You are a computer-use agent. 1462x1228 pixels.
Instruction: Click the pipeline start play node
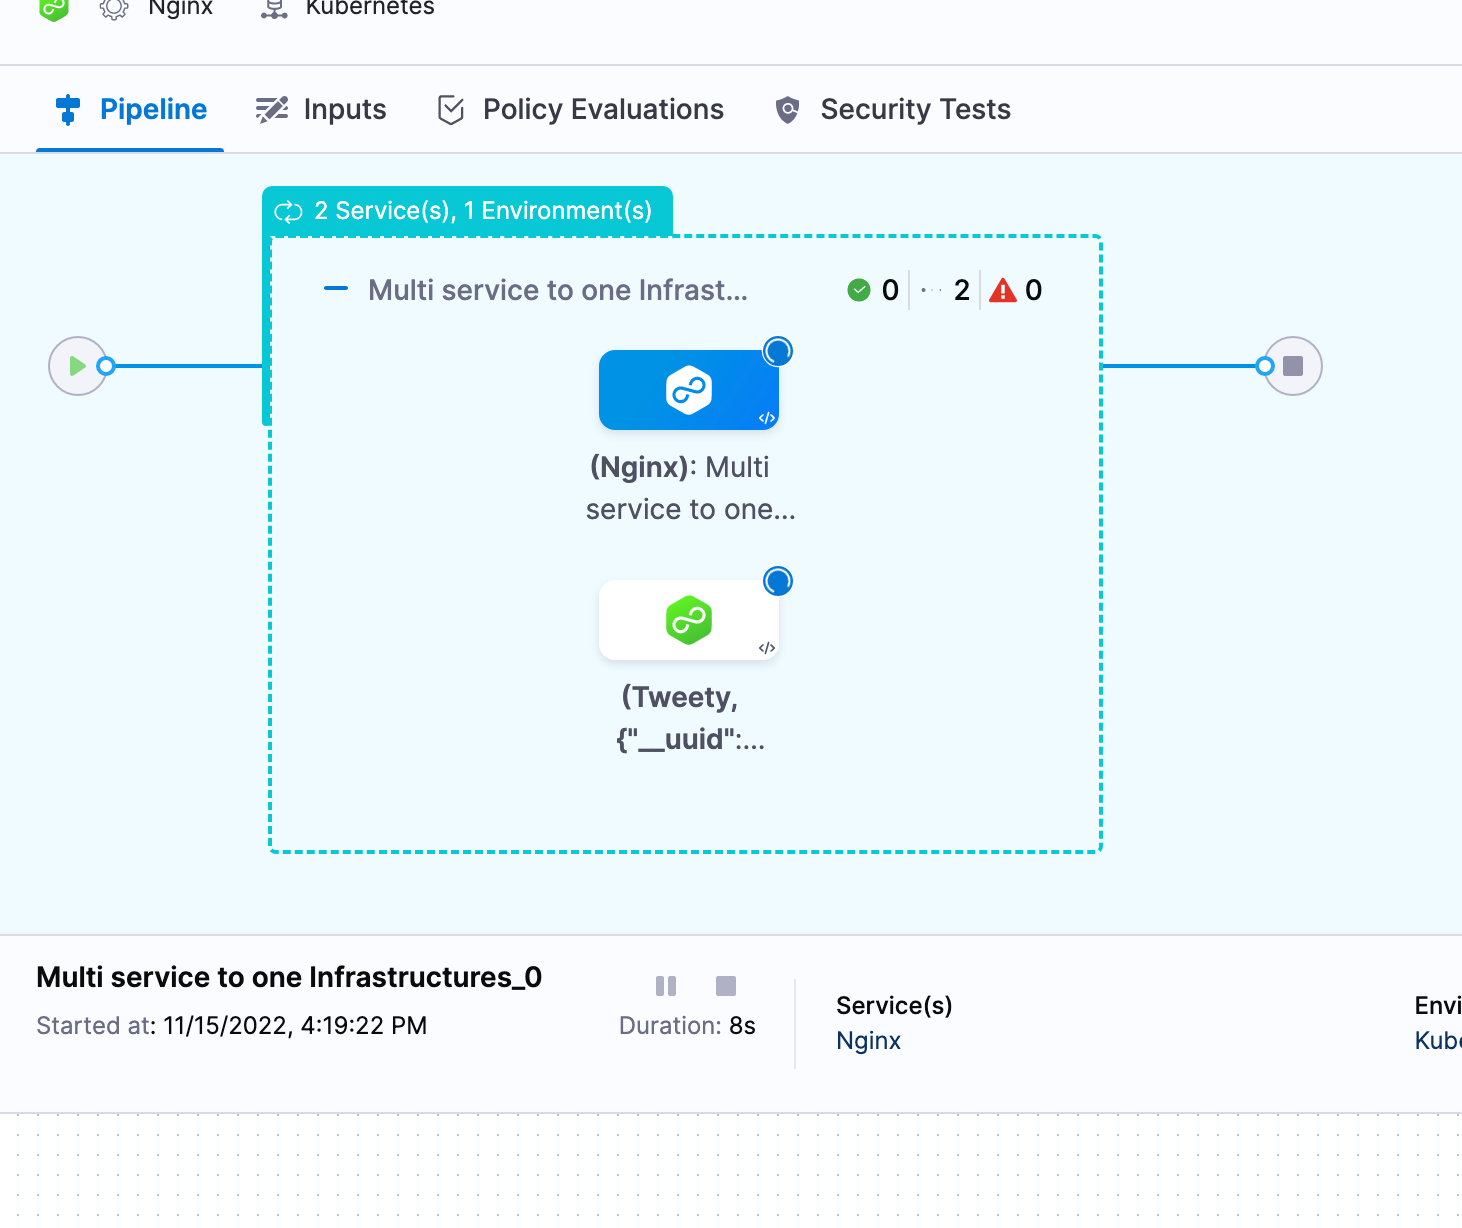point(77,366)
